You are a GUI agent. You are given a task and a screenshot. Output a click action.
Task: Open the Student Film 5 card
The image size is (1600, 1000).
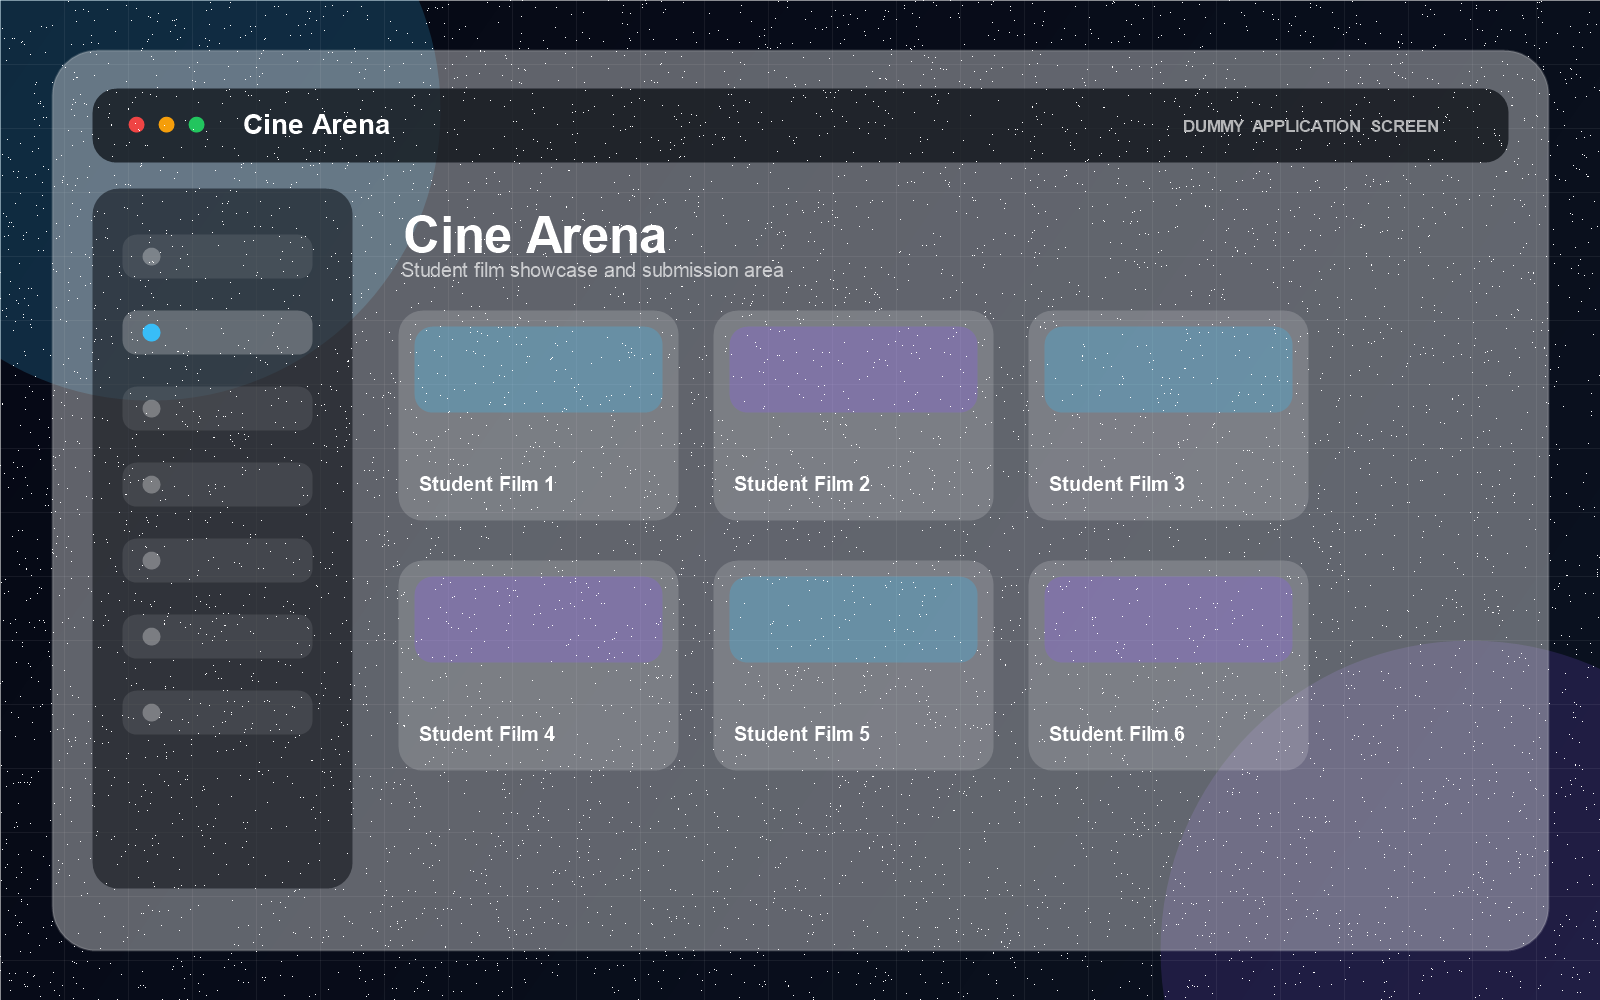(853, 665)
